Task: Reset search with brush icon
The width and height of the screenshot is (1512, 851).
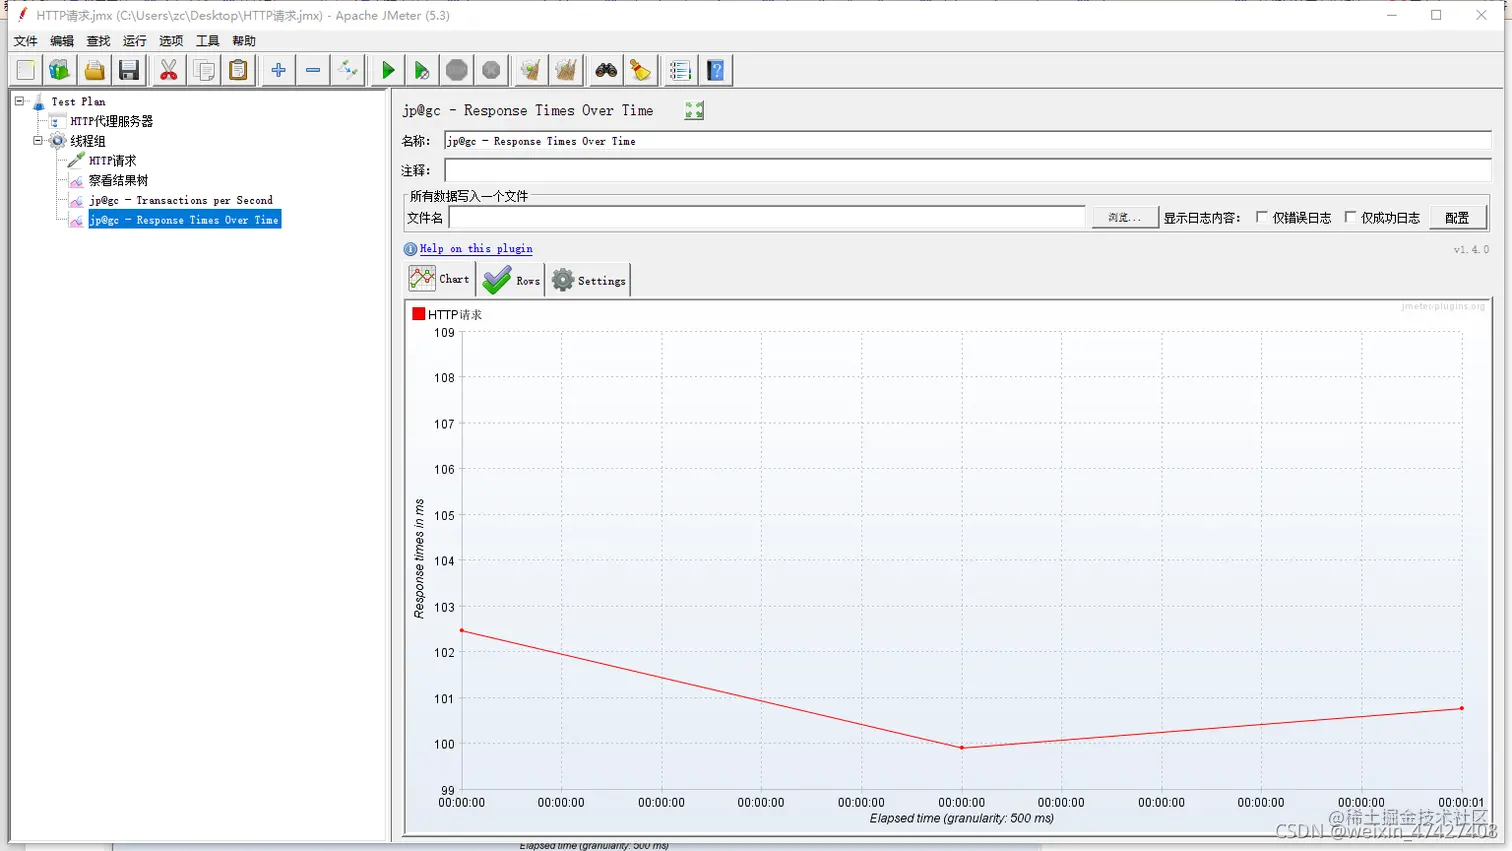Action: [x=640, y=70]
